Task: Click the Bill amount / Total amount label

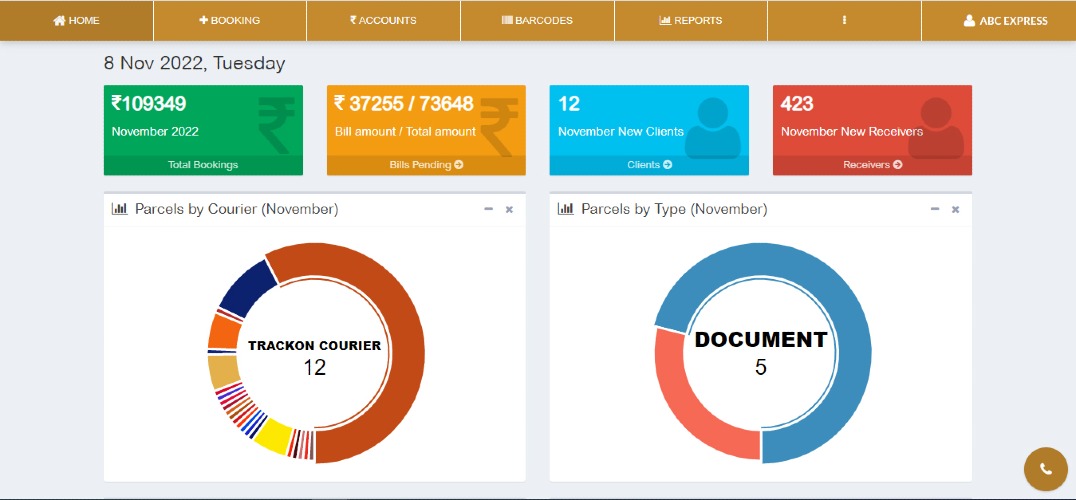Action: pos(405,132)
